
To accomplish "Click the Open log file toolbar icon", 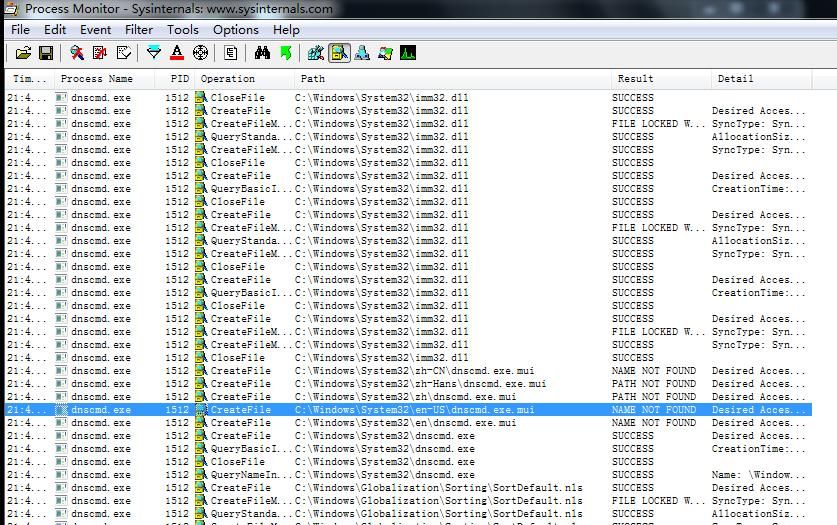I will pos(23,53).
